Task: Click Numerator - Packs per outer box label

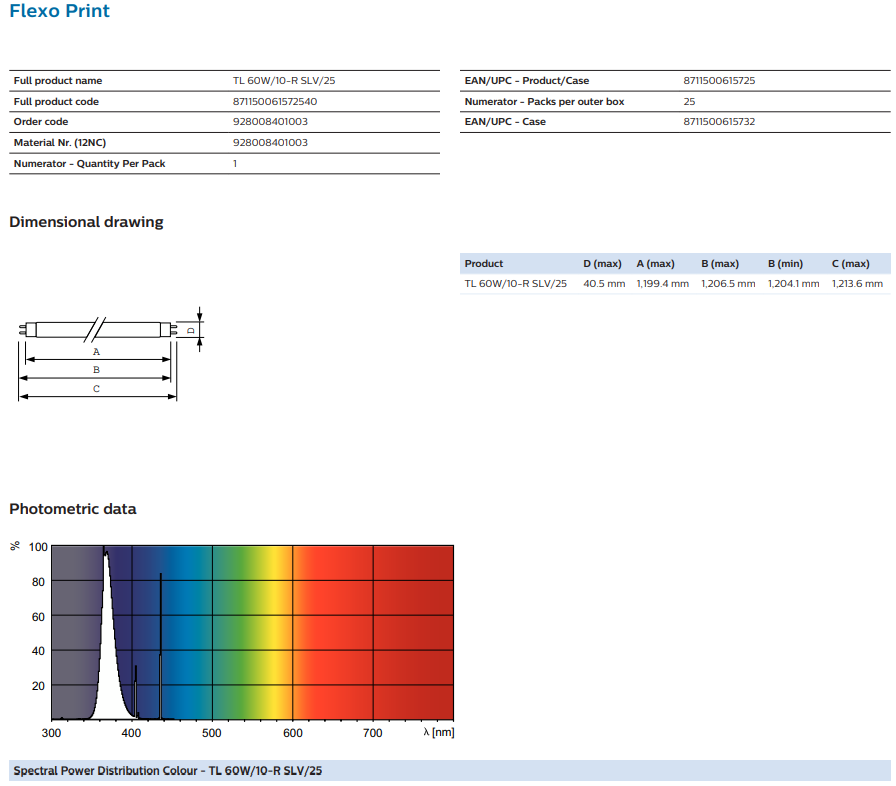Action: tap(545, 102)
